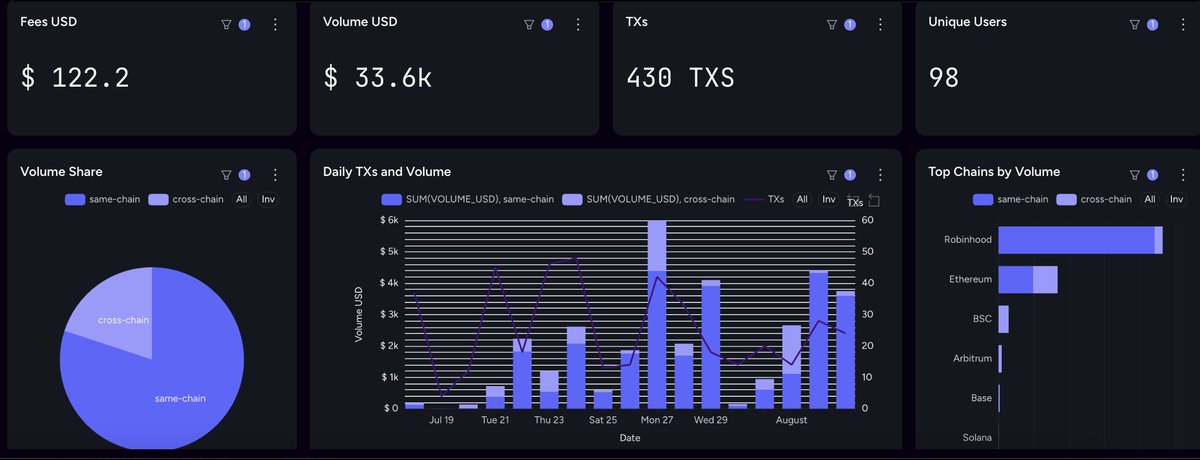Click the Volume Share panel title
The height and width of the screenshot is (460, 1200).
[61, 172]
